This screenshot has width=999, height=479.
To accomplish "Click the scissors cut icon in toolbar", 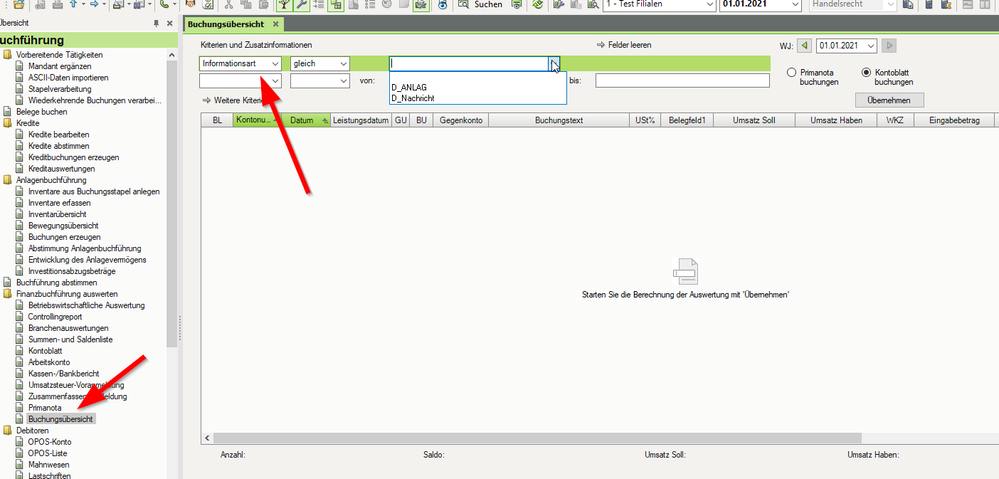I will (226, 5).
